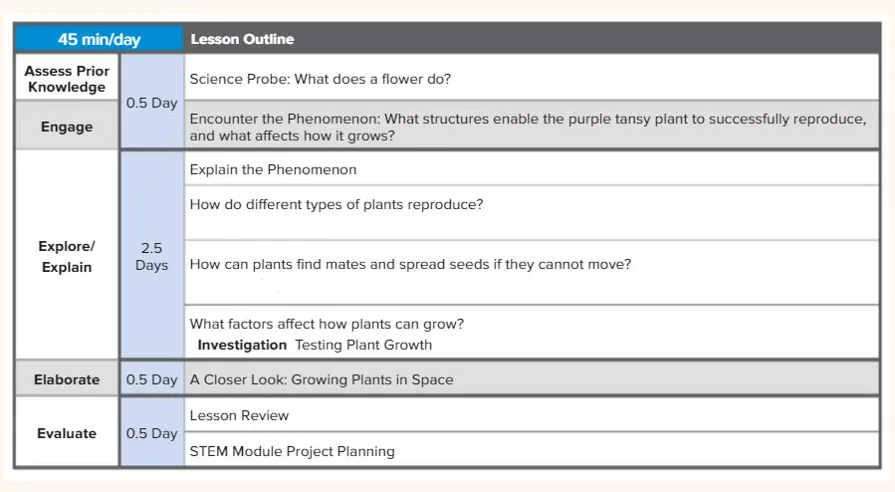Click 'How can plants find mates and spread seeds'

410,264
